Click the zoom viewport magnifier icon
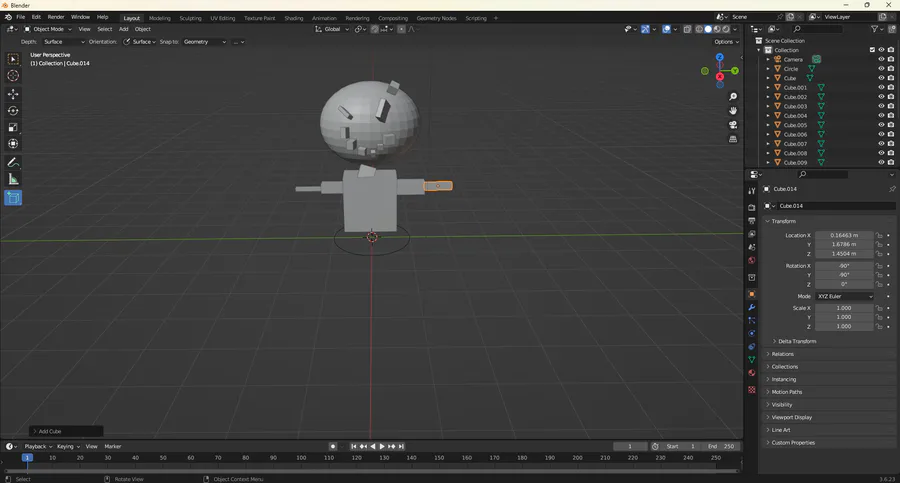 [x=733, y=97]
